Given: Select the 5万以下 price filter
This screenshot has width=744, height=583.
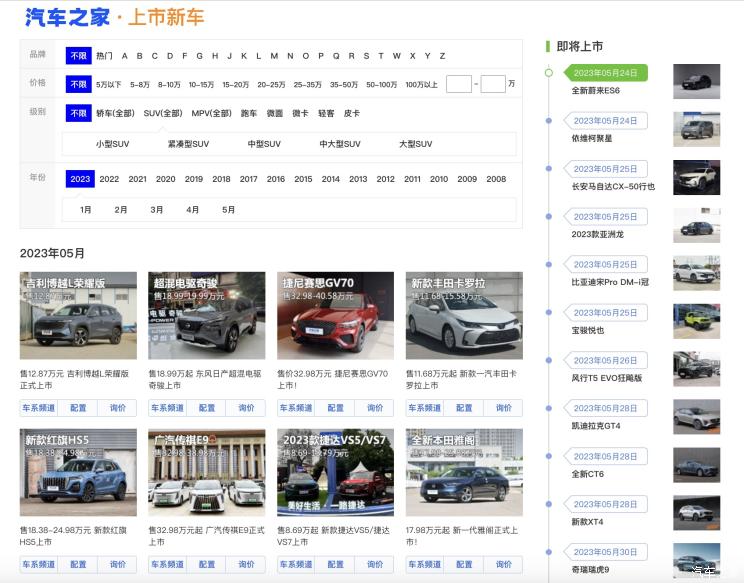Looking at the screenshot, I should coord(109,84).
